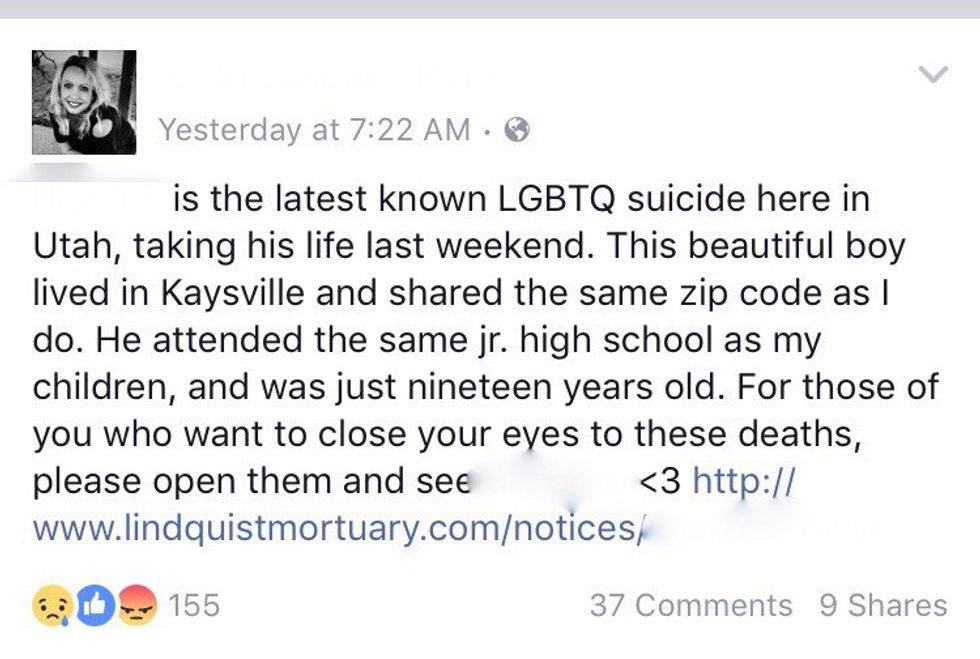View the 9 Shares list
Screen dimensions: 980x659
click(883, 605)
